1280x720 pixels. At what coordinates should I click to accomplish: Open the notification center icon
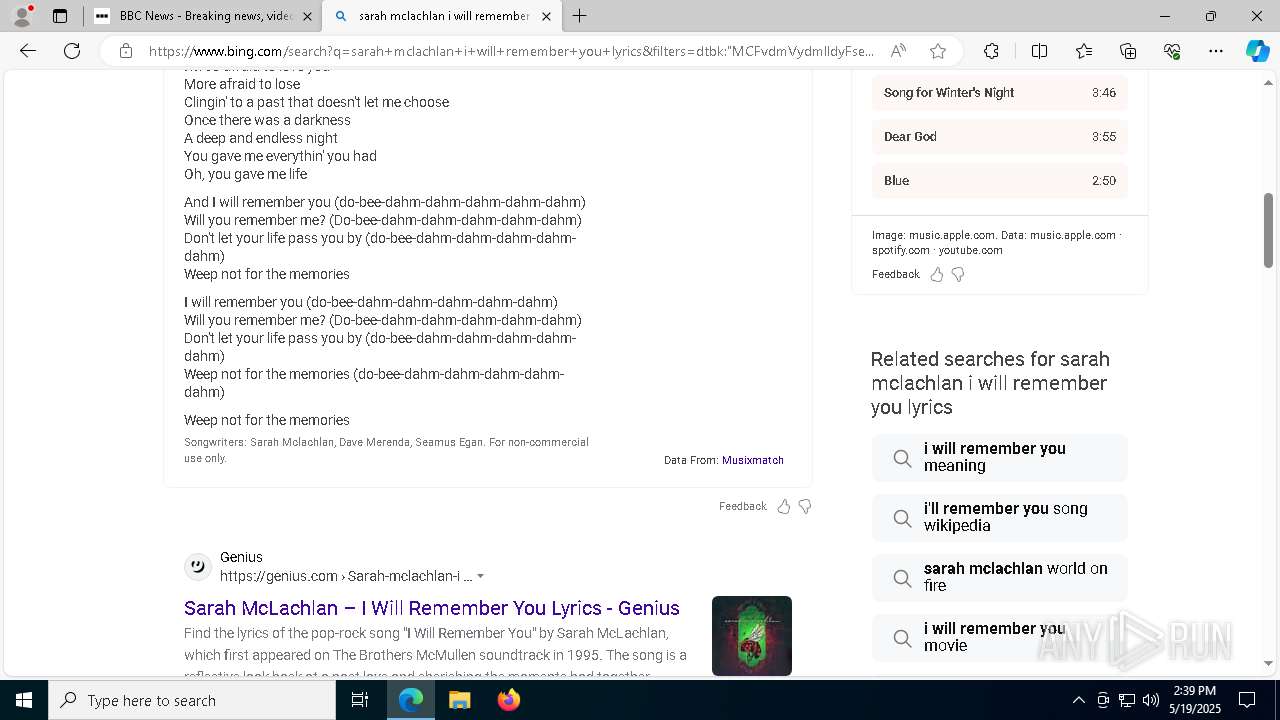(1247, 700)
